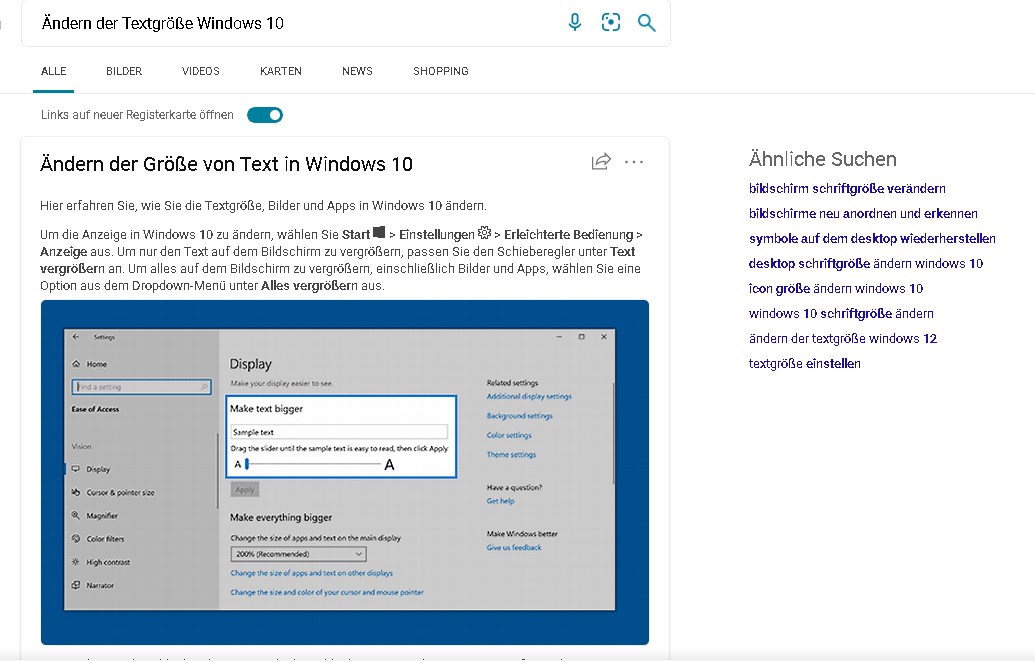Viewport: 1035px width, 661px height.
Task: Open the three-dot more options menu
Action: pyautogui.click(x=634, y=162)
